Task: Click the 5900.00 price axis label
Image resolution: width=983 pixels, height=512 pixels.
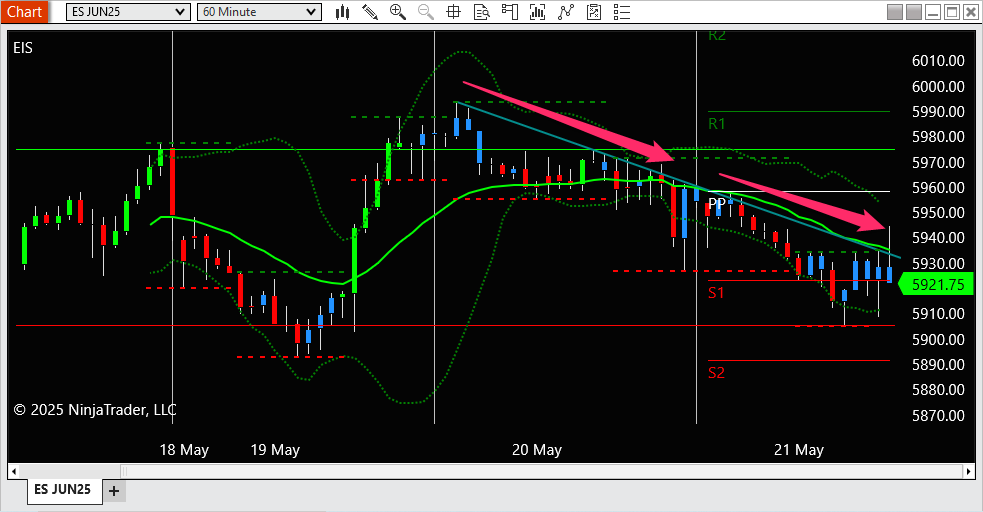Action: [x=938, y=339]
